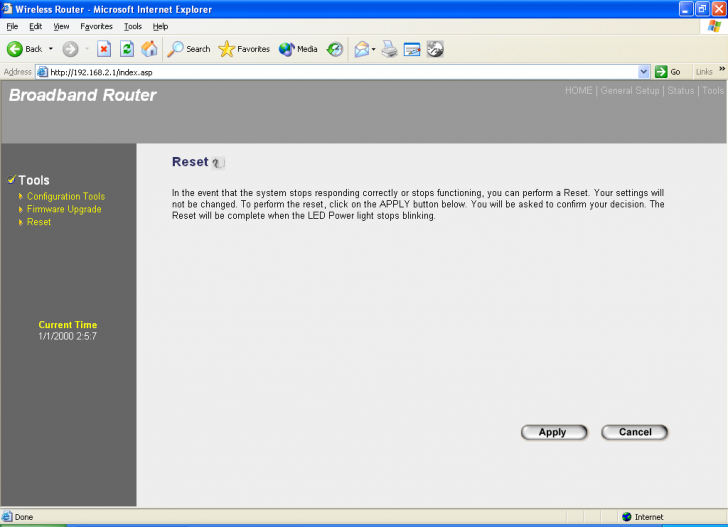Viewport: 728px width, 527px height.
Task: Click the help icon beside Reset heading
Action: click(x=218, y=163)
